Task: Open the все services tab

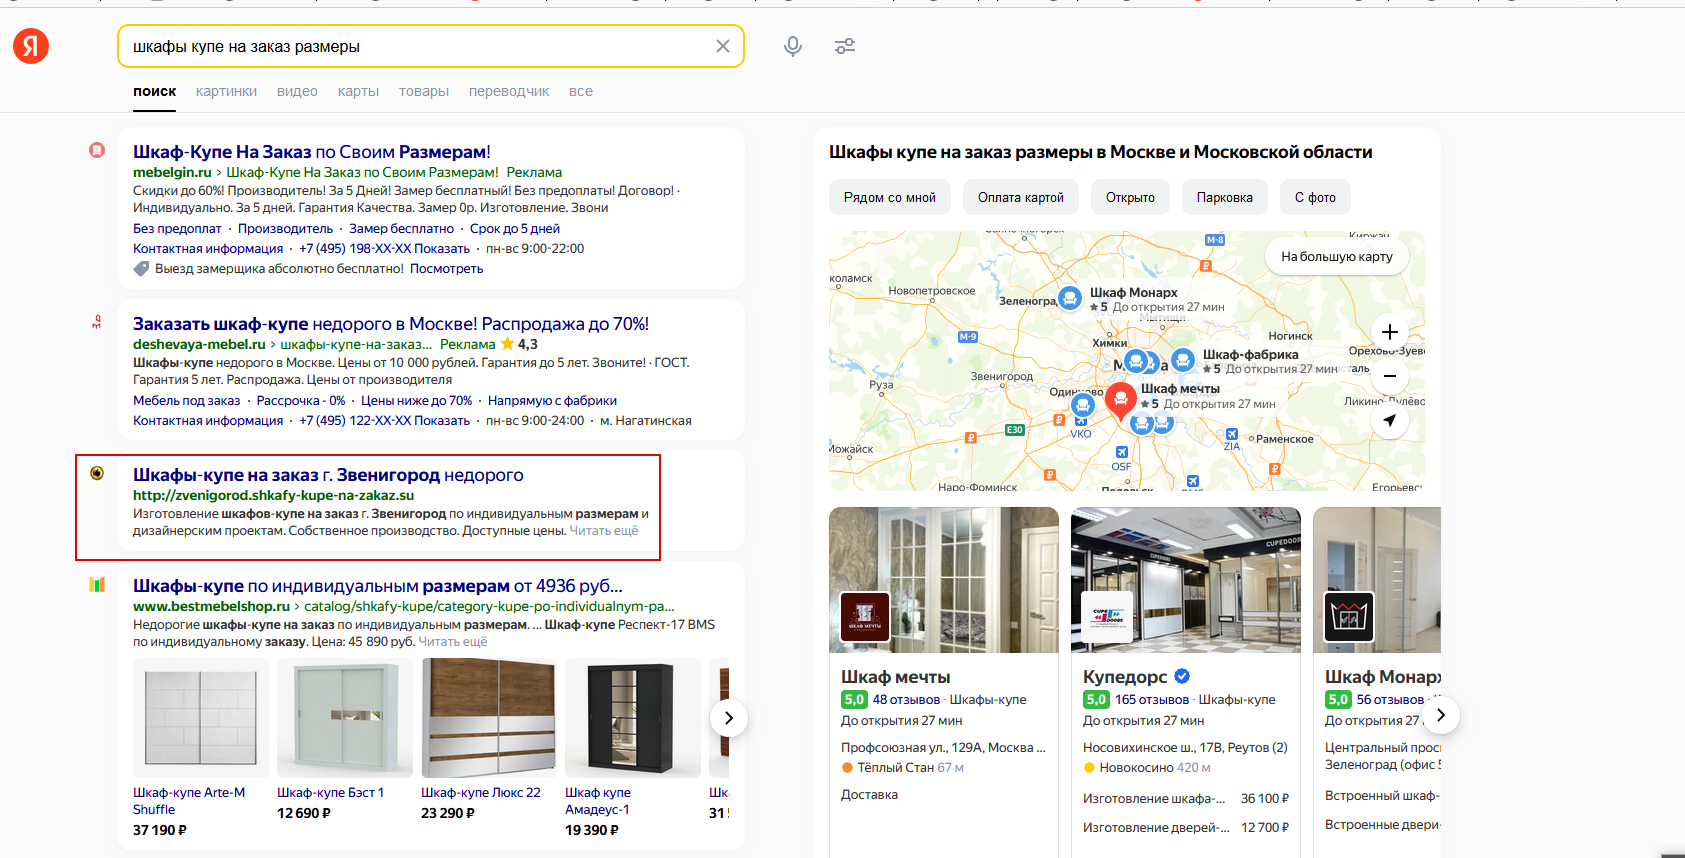Action: tap(581, 91)
